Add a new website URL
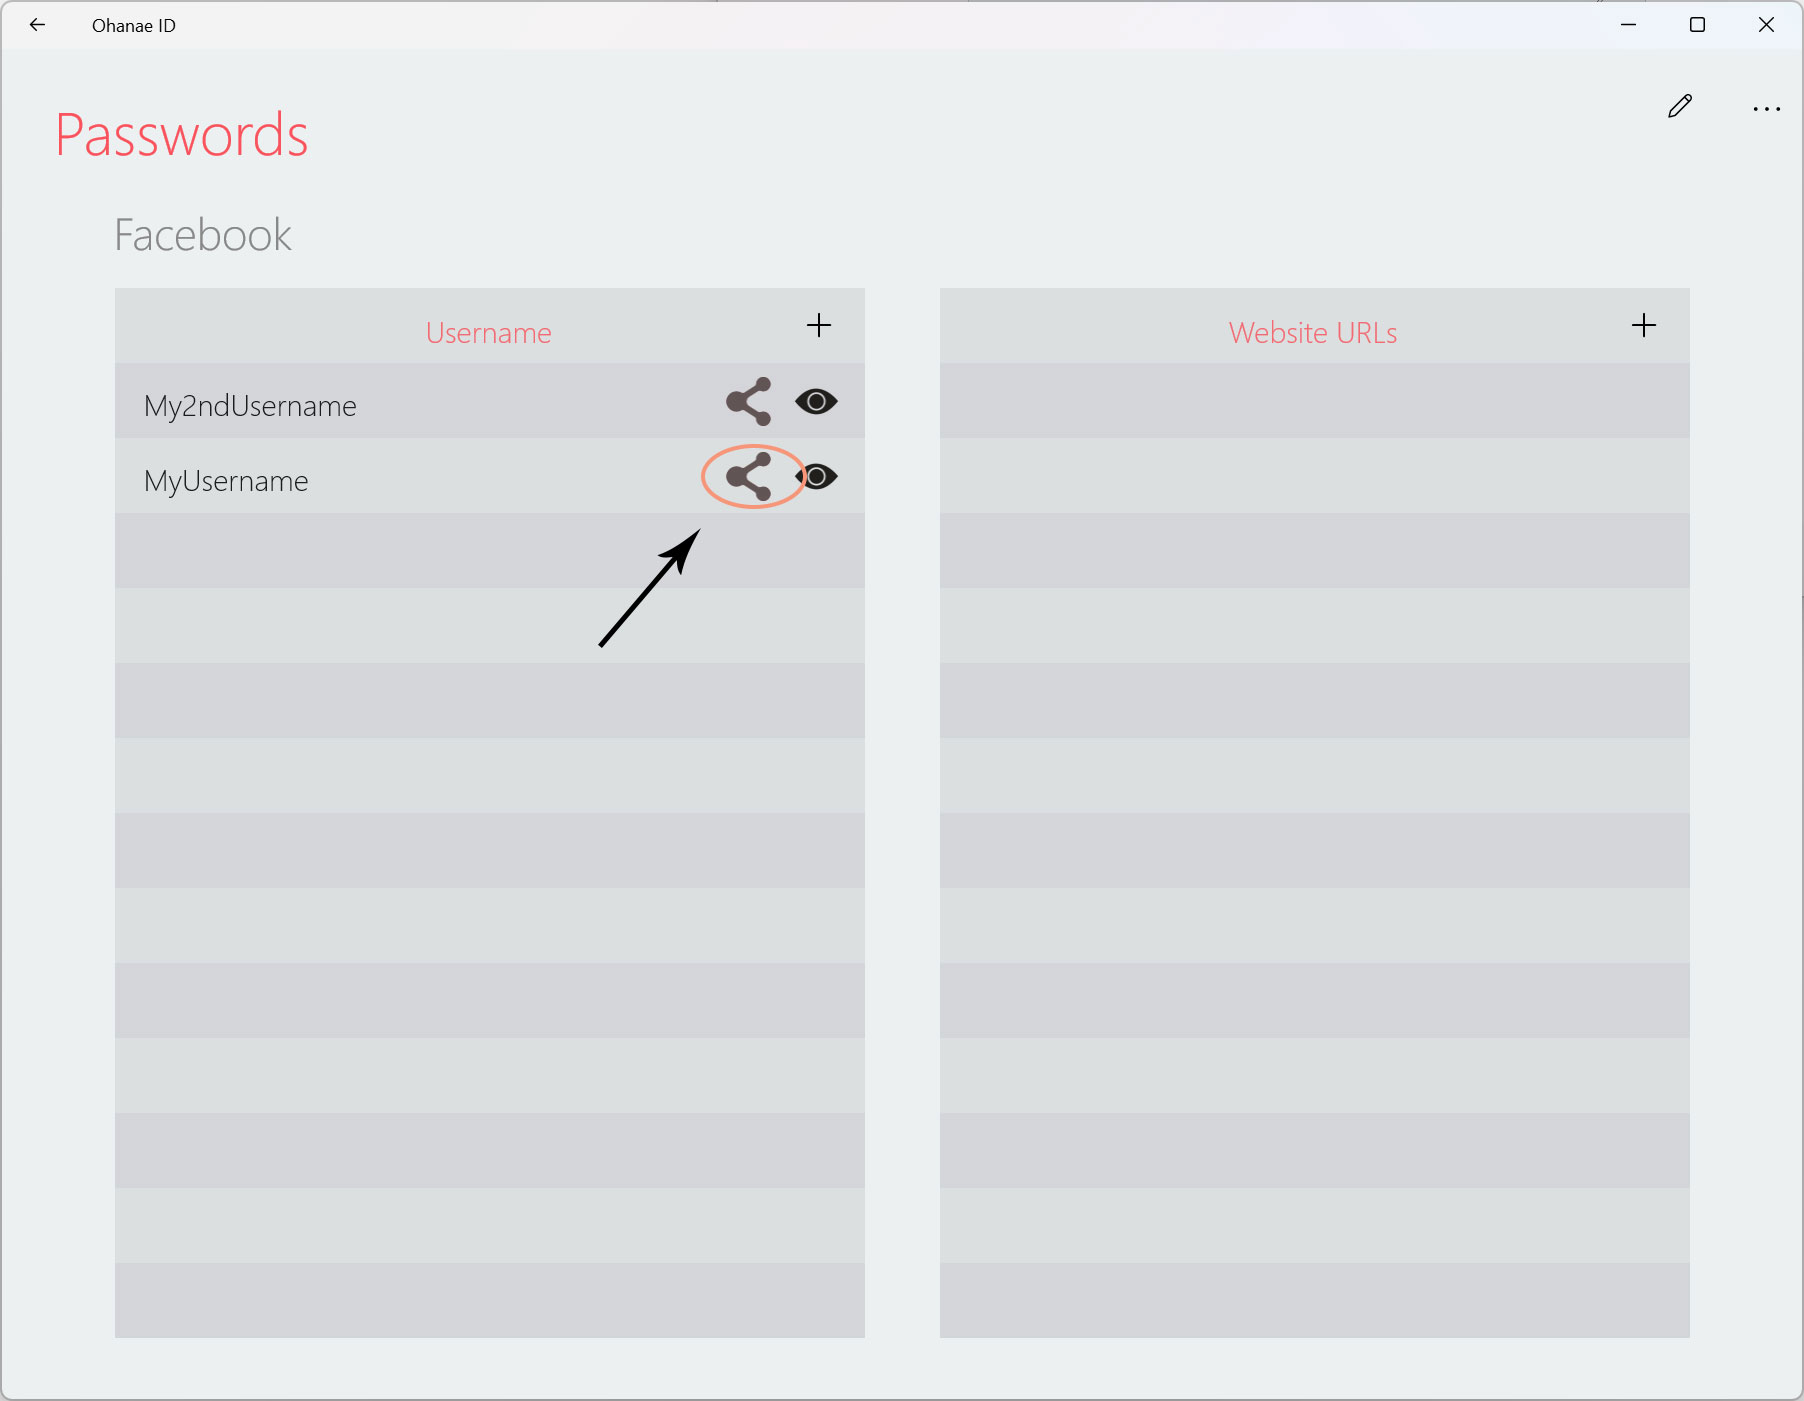This screenshot has width=1804, height=1401. (1644, 325)
